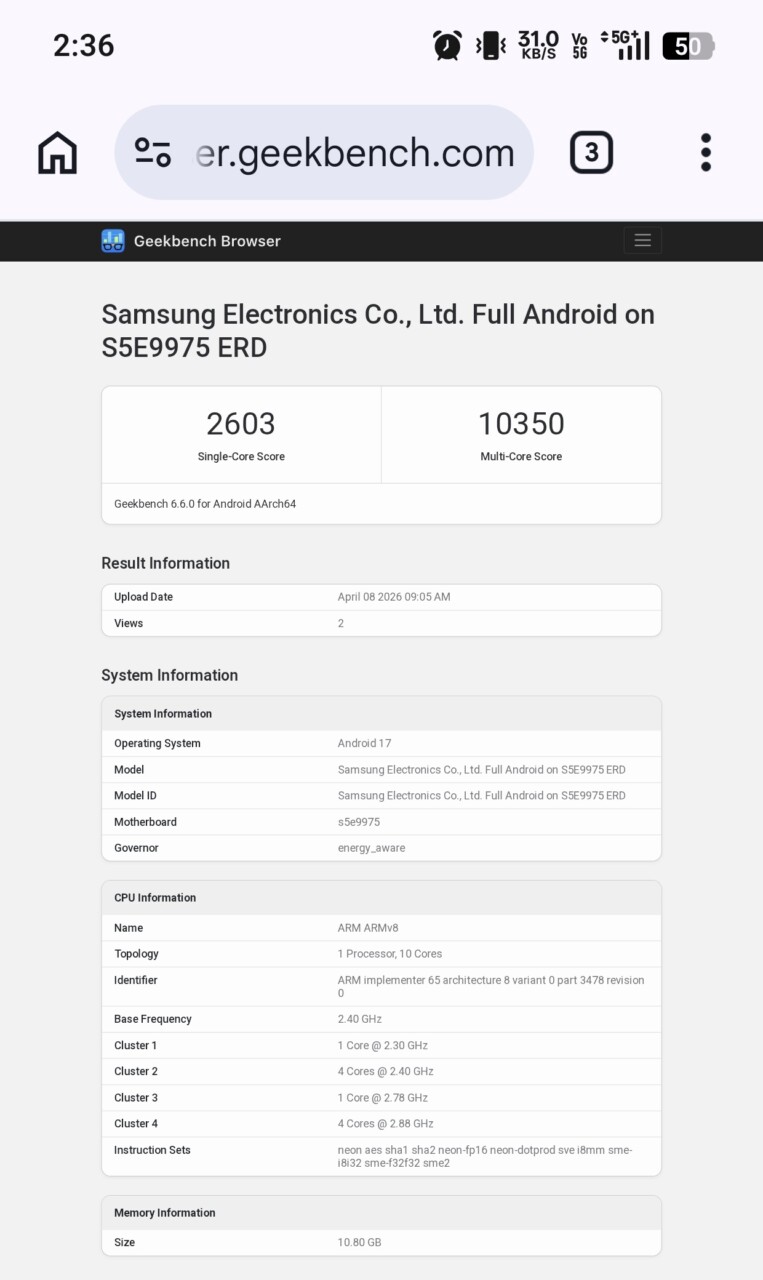763x1280 pixels.
Task: Open the browser's three-dot overflow menu
Action: [x=705, y=152]
